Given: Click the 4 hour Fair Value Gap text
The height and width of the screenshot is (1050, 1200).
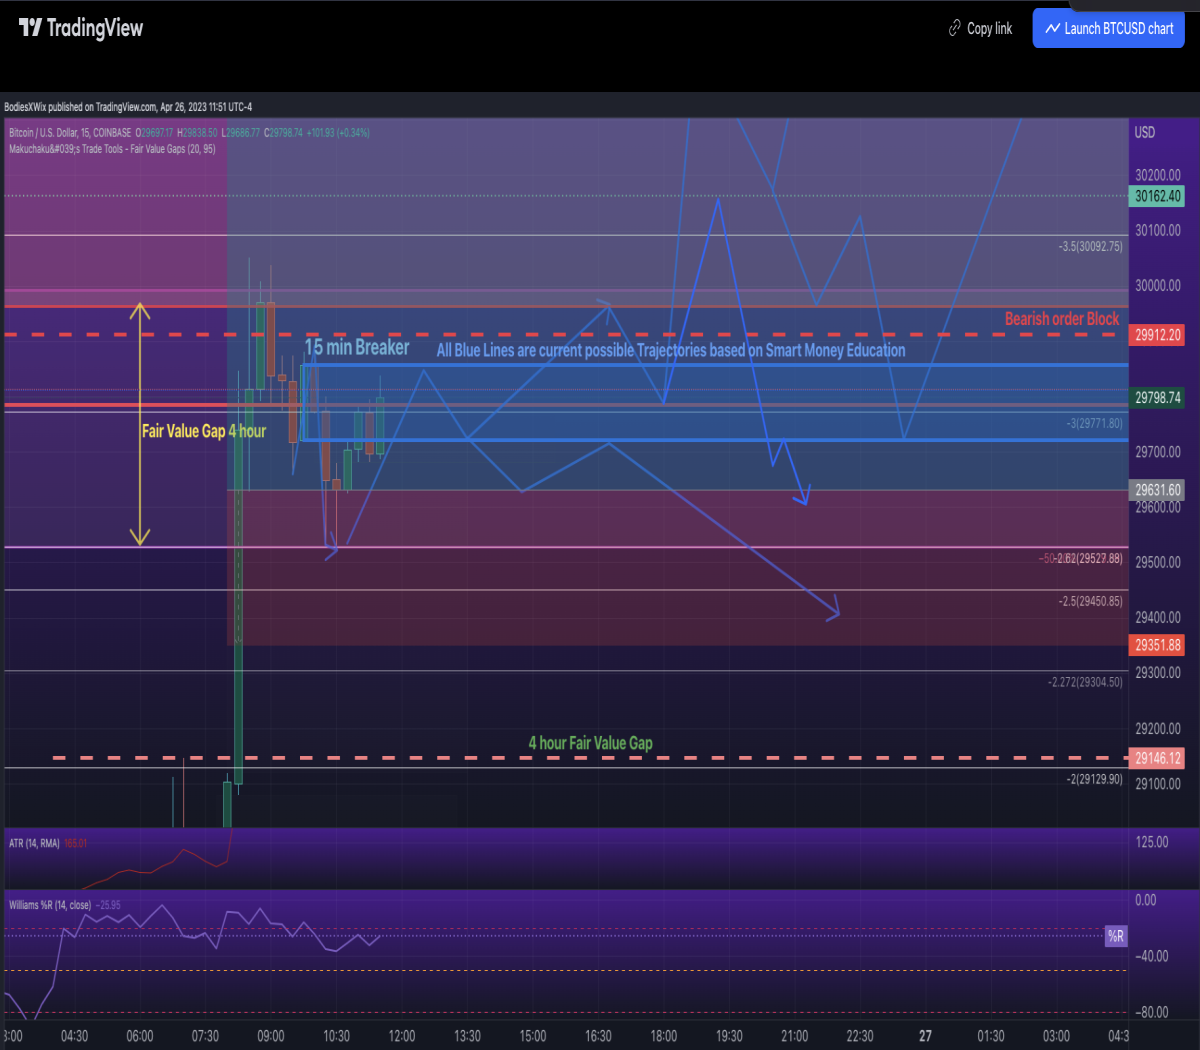Looking at the screenshot, I should (590, 743).
